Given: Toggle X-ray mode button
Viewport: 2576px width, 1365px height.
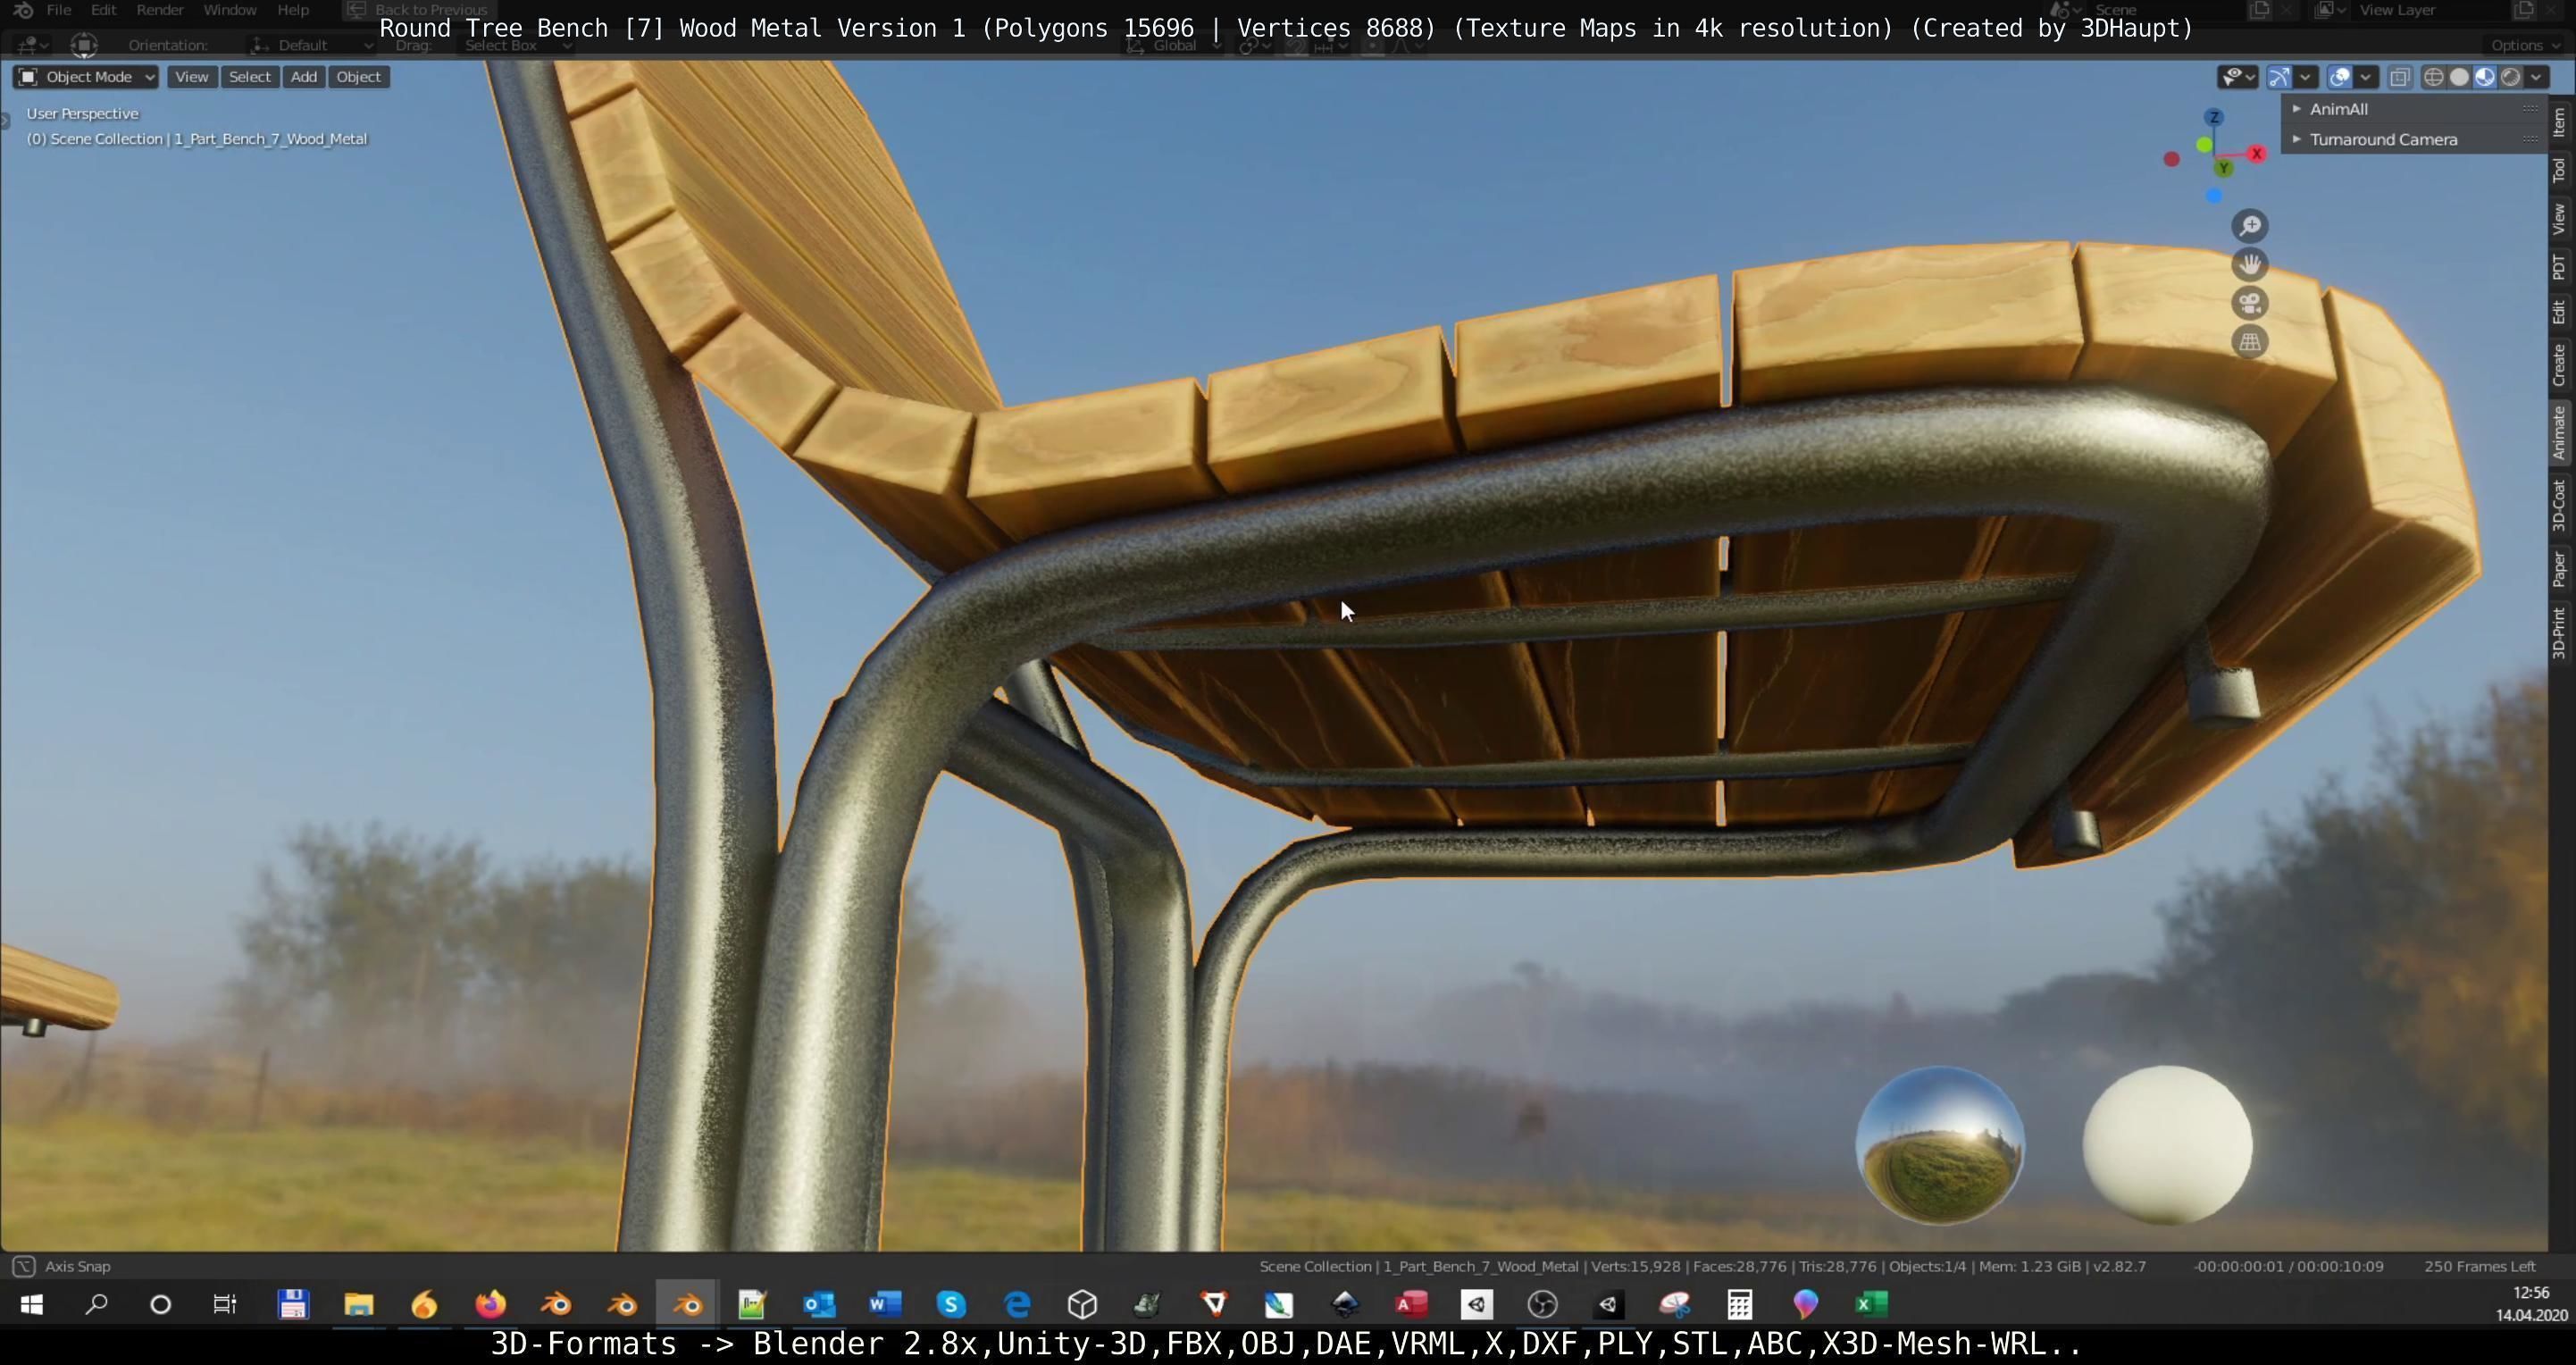Looking at the screenshot, I should (x=2399, y=77).
